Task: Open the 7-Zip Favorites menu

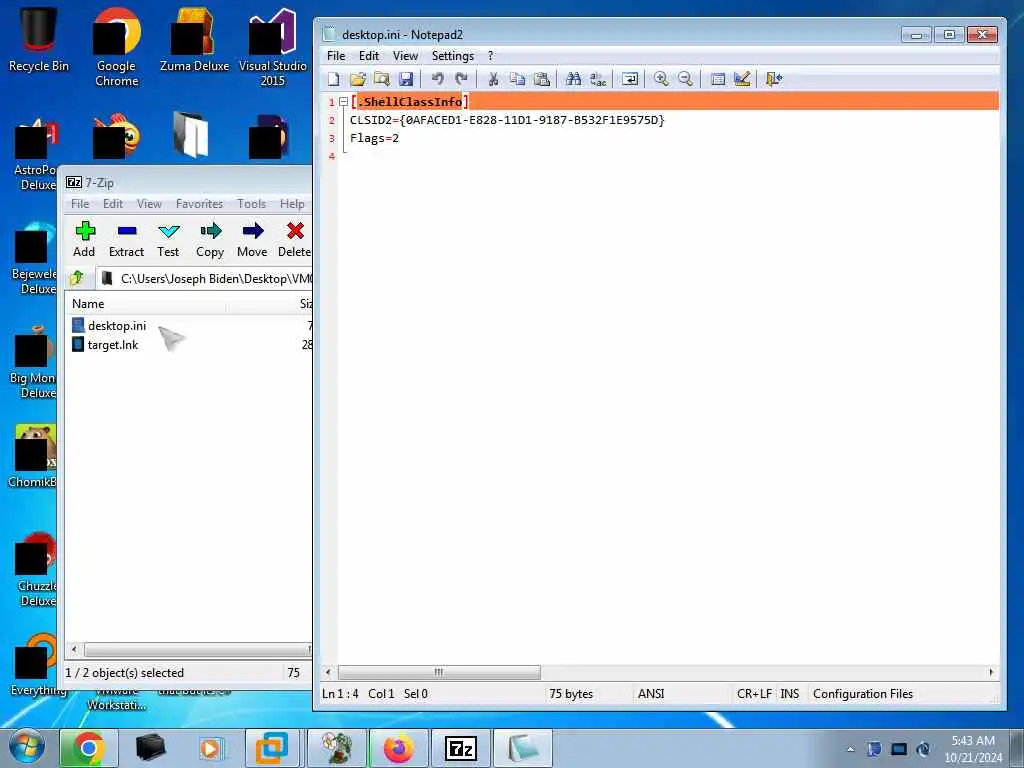Action: 199,204
